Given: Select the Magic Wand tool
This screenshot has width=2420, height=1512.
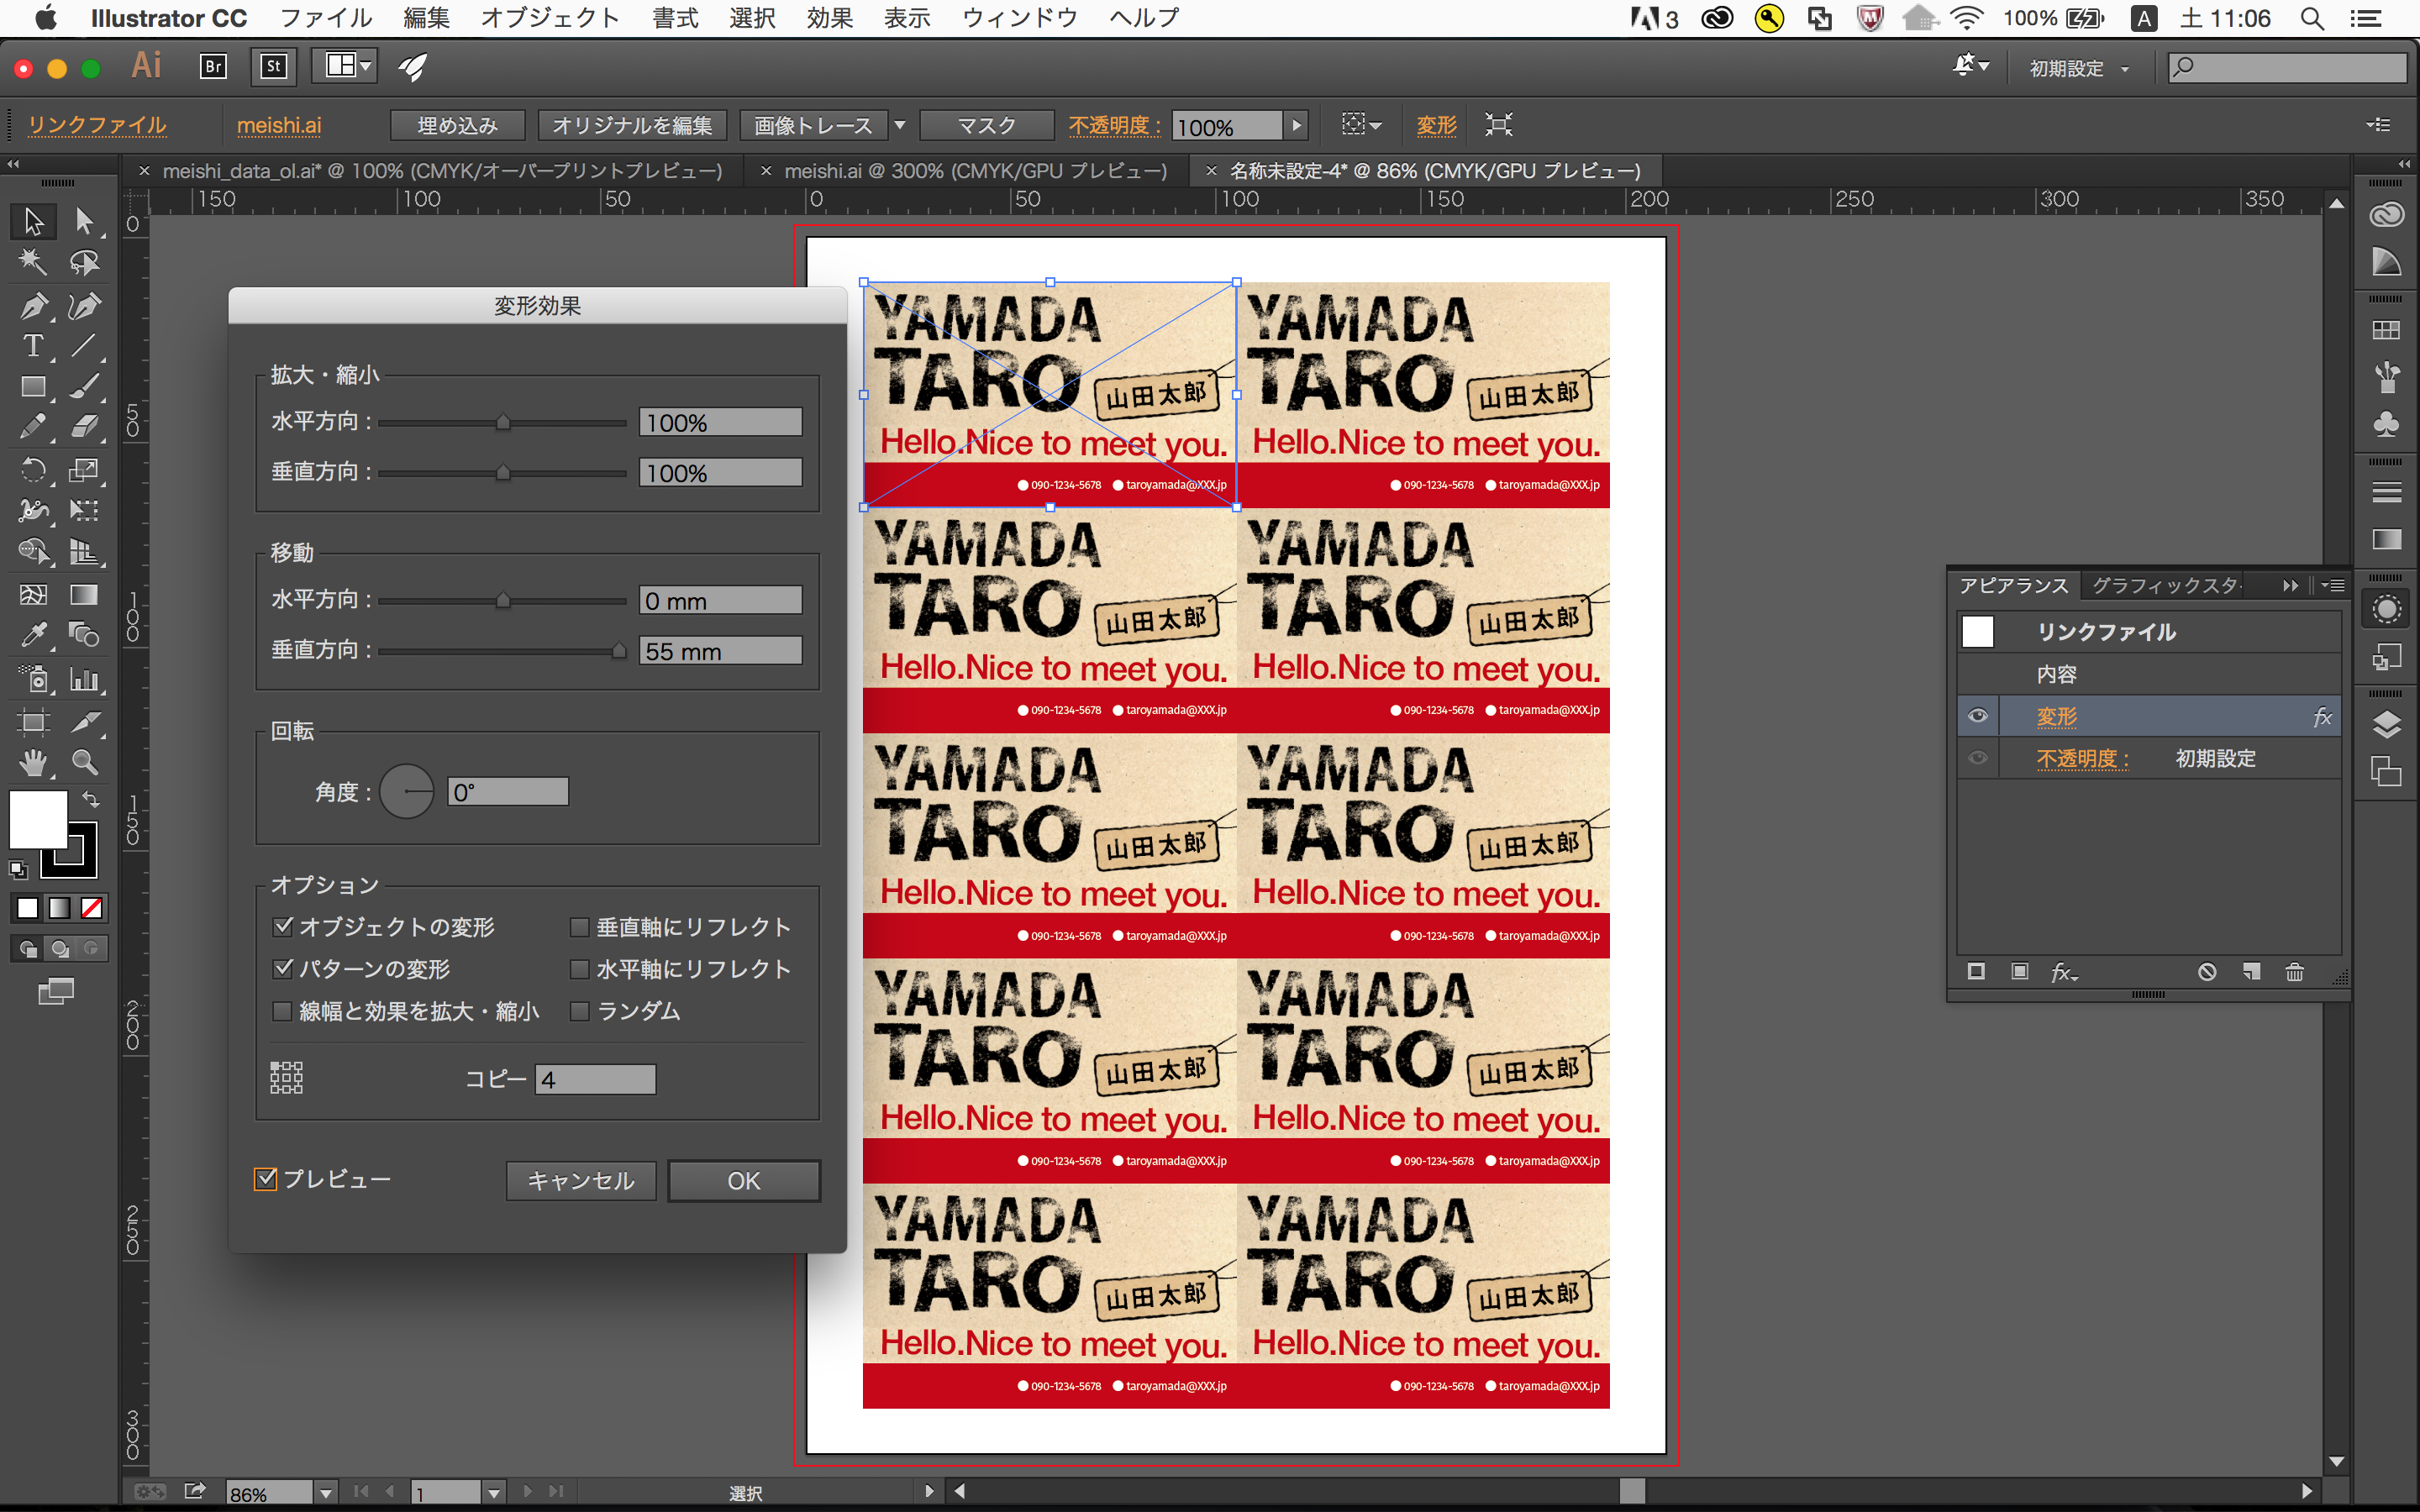Looking at the screenshot, I should [x=32, y=263].
